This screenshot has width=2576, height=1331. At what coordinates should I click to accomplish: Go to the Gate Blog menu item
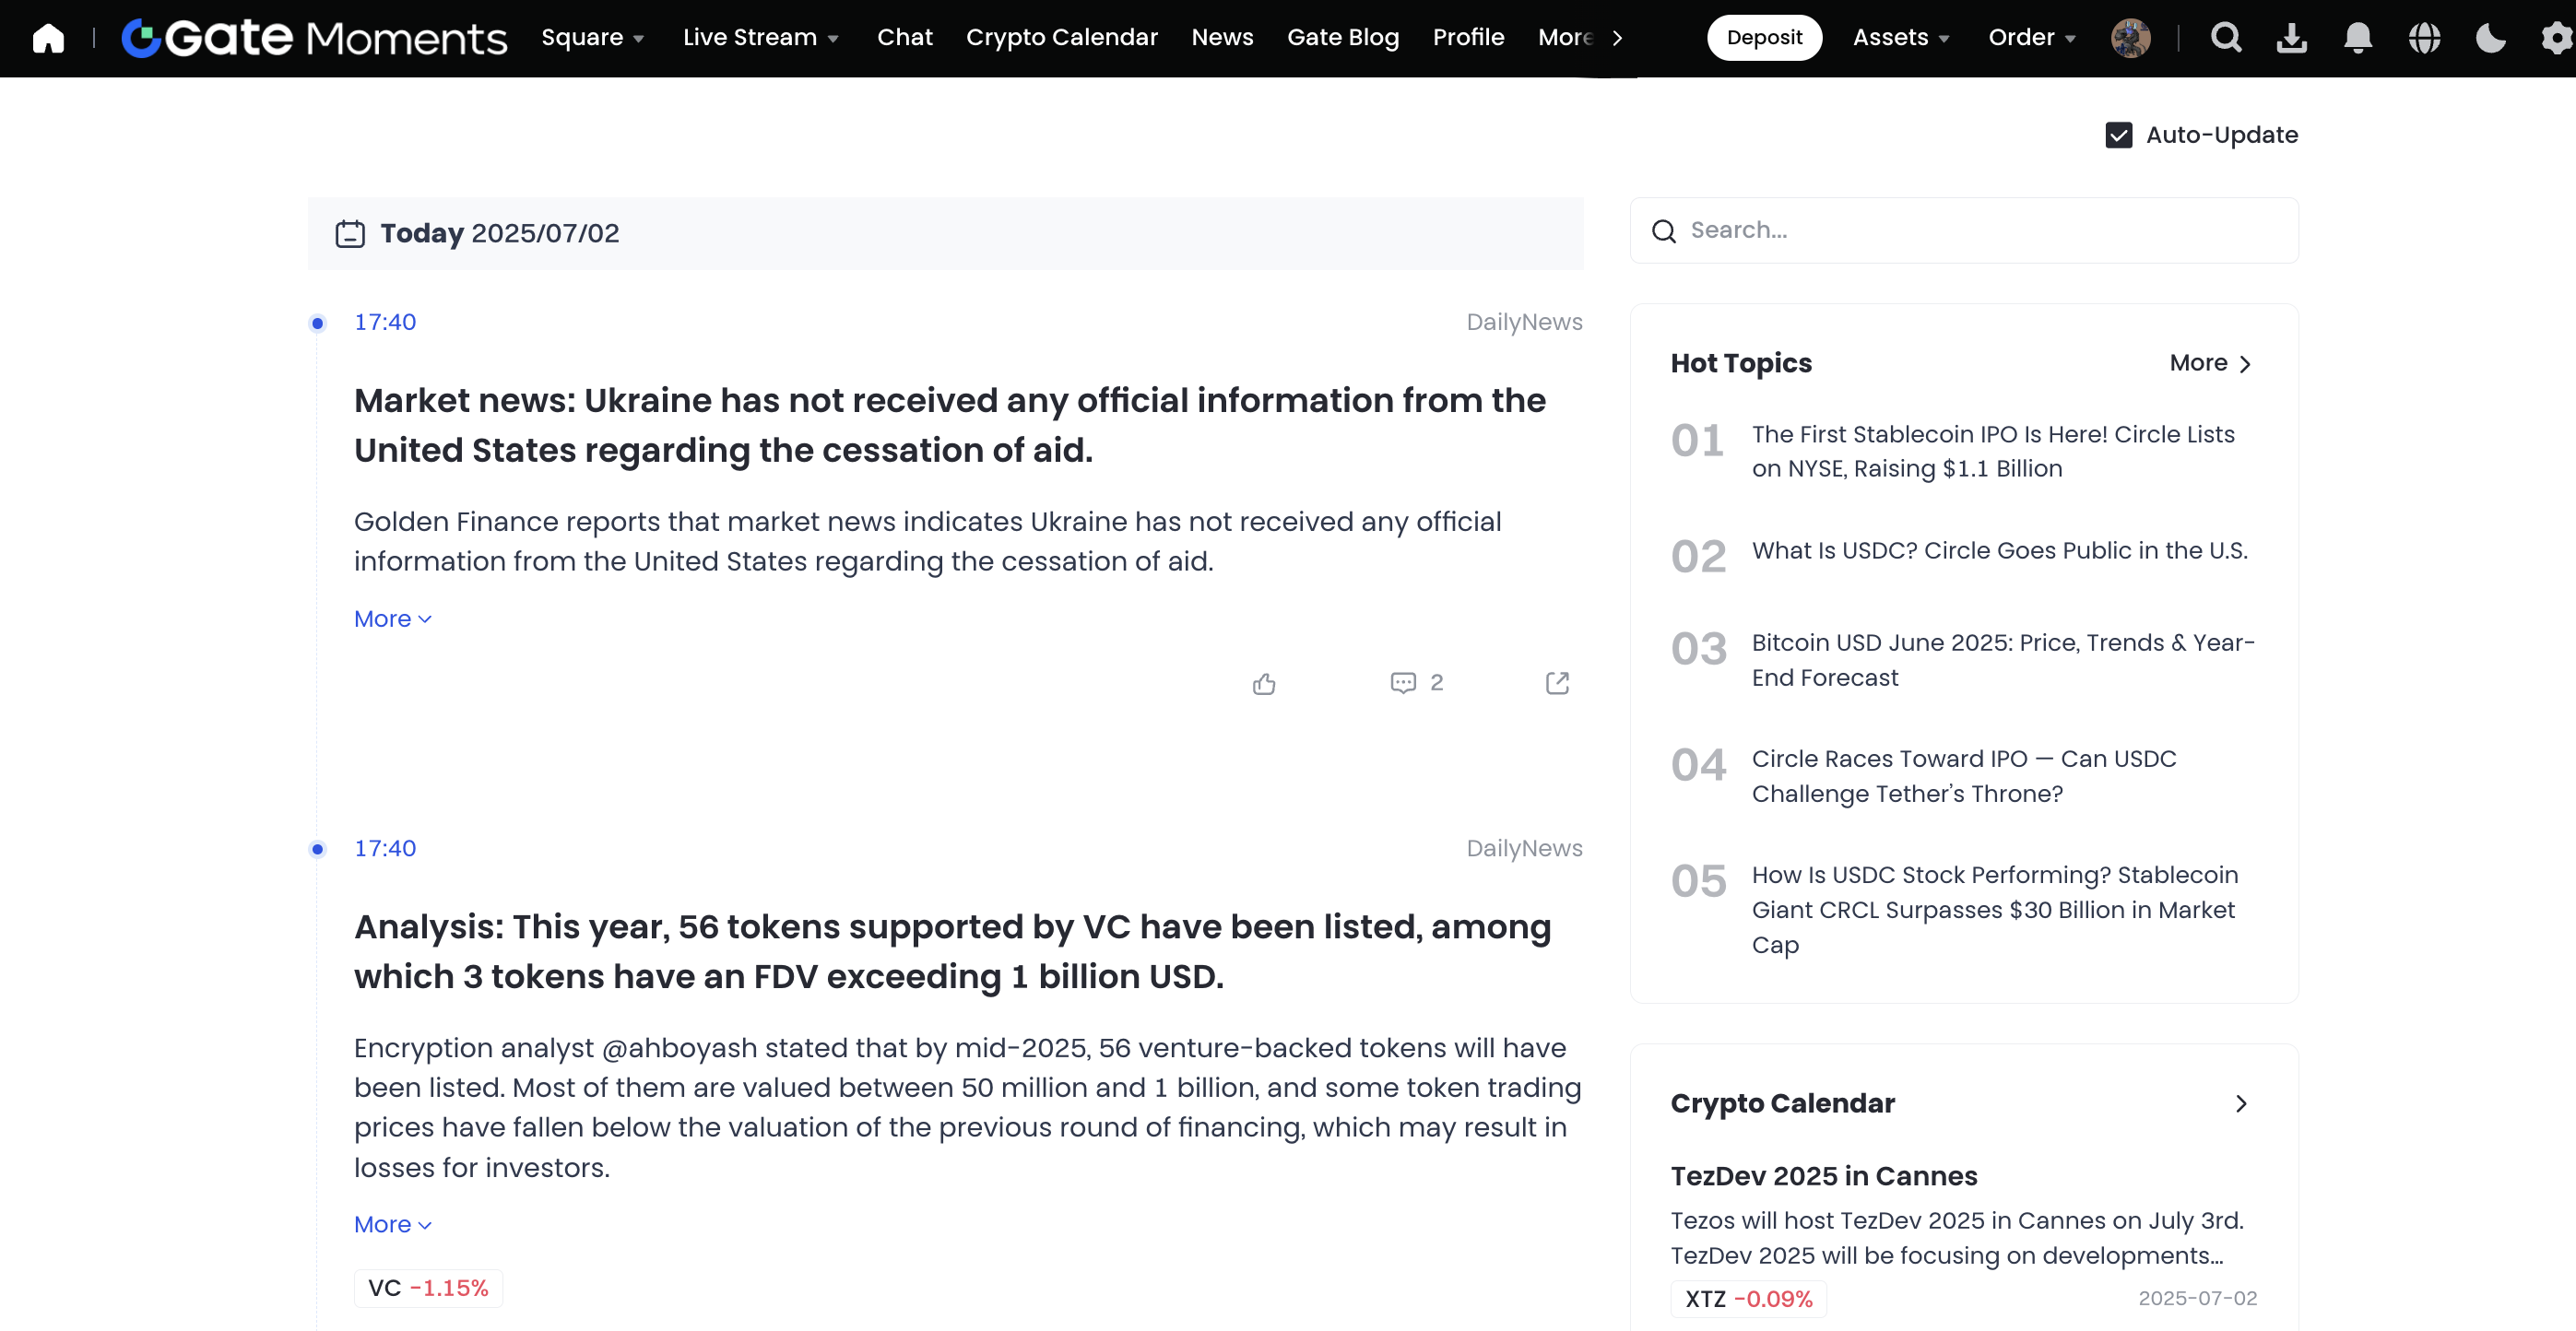click(1342, 38)
